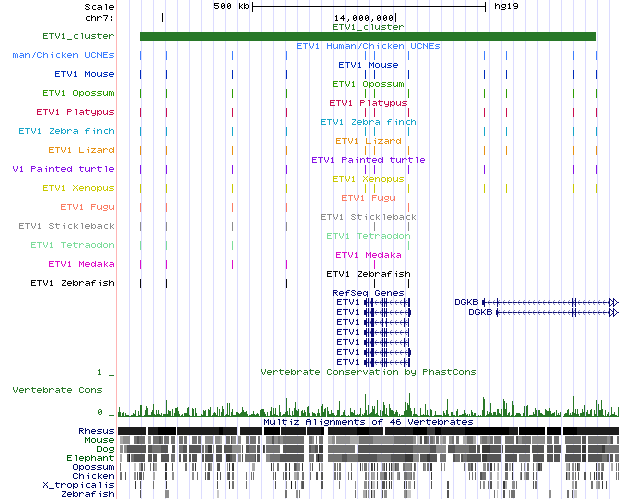This screenshot has height=499, width=620.
Task: Click the X_tropicalis alignment row label
Action: point(86,485)
